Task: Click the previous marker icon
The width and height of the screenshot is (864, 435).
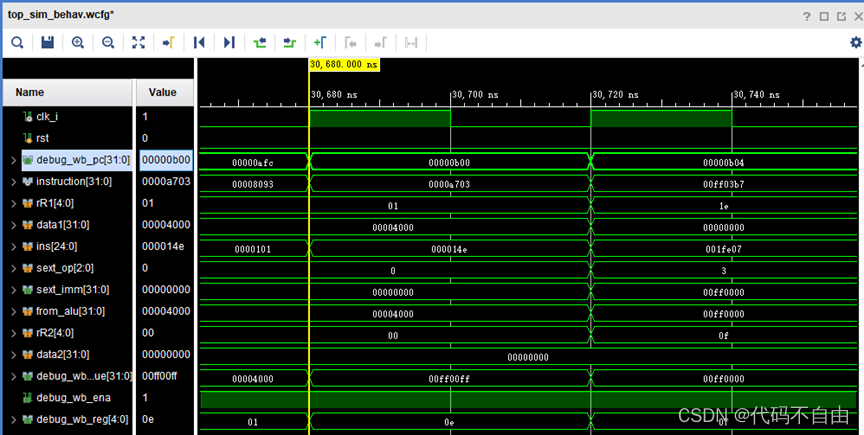Action: pos(350,42)
